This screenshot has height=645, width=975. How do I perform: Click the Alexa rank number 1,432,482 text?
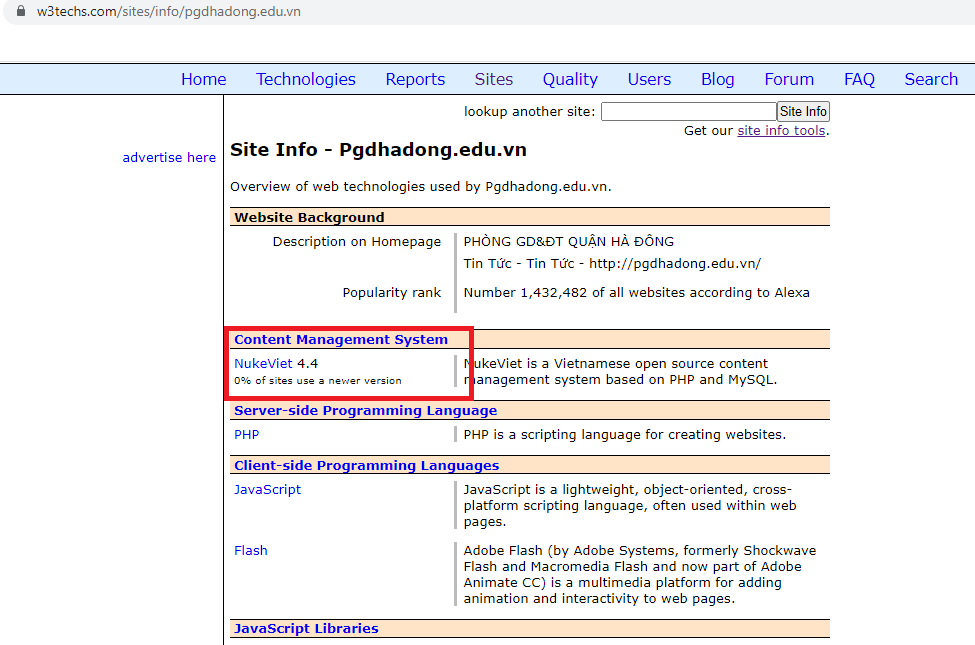pos(636,292)
